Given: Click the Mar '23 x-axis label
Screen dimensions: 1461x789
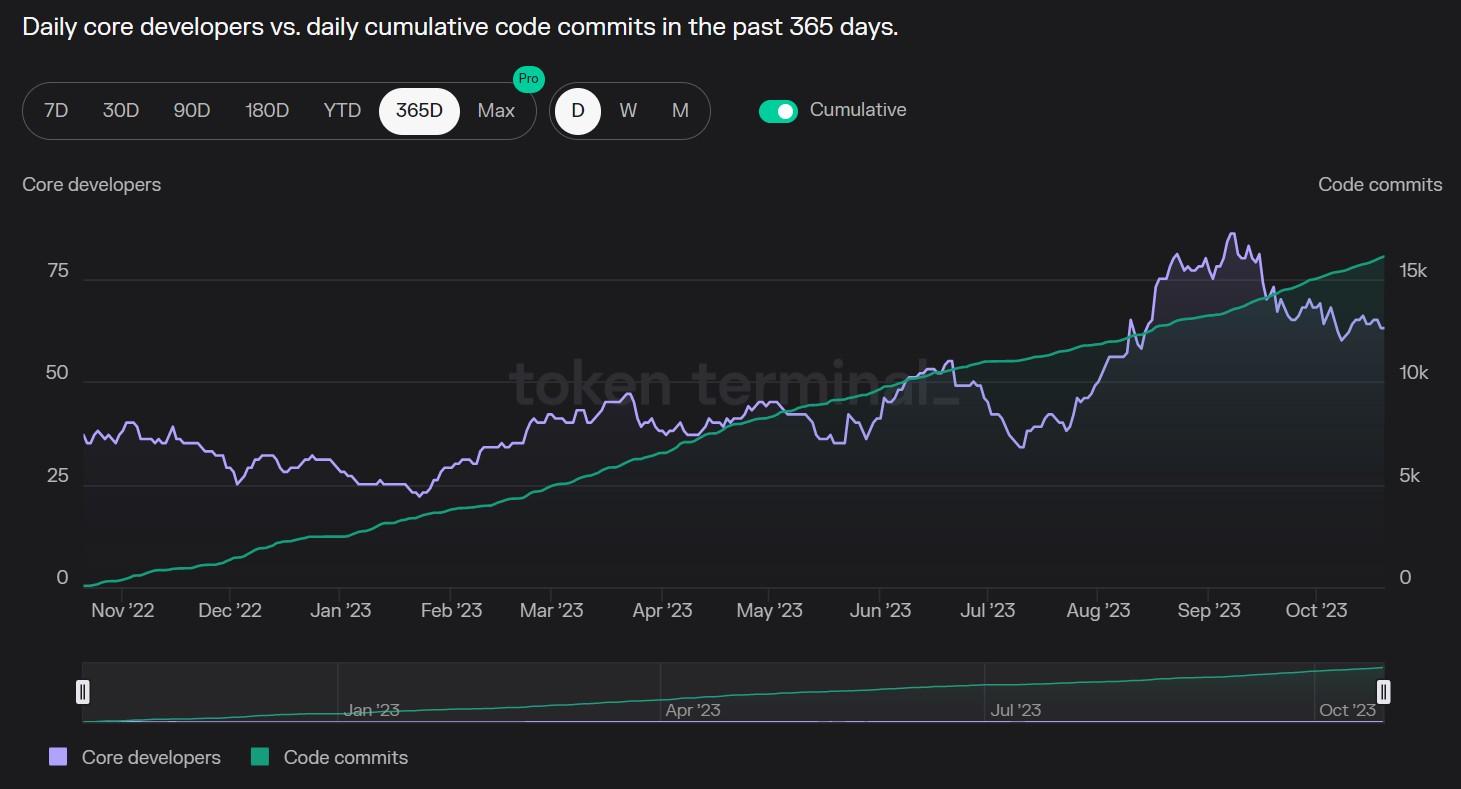Looking at the screenshot, I should (551, 610).
